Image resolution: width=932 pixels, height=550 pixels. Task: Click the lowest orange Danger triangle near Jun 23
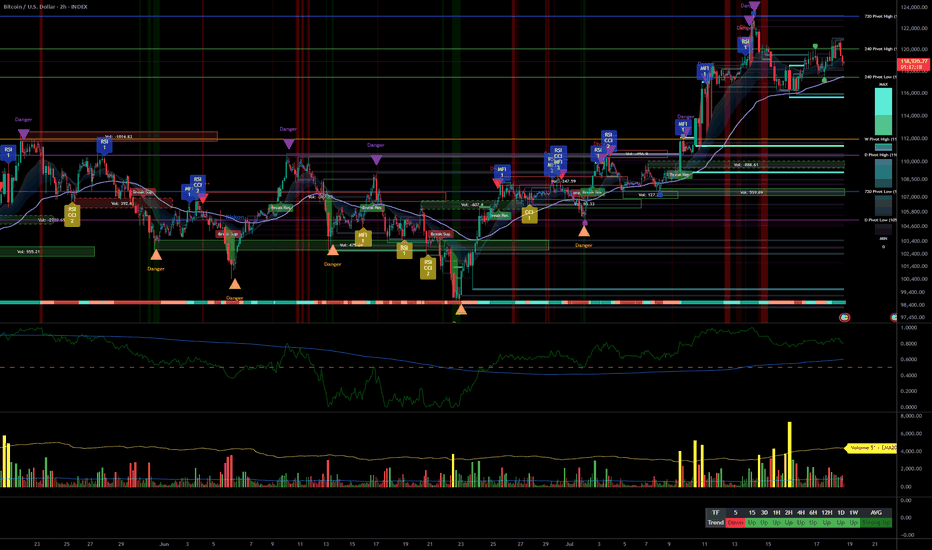click(x=461, y=309)
